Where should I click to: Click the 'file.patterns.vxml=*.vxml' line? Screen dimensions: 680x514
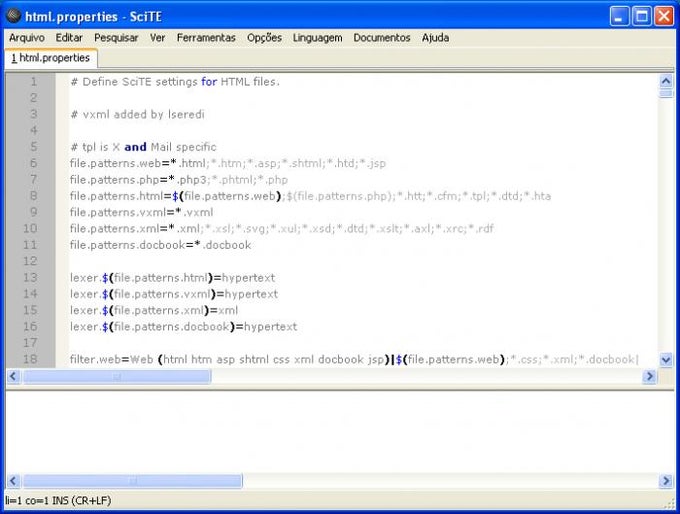pyautogui.click(x=141, y=213)
